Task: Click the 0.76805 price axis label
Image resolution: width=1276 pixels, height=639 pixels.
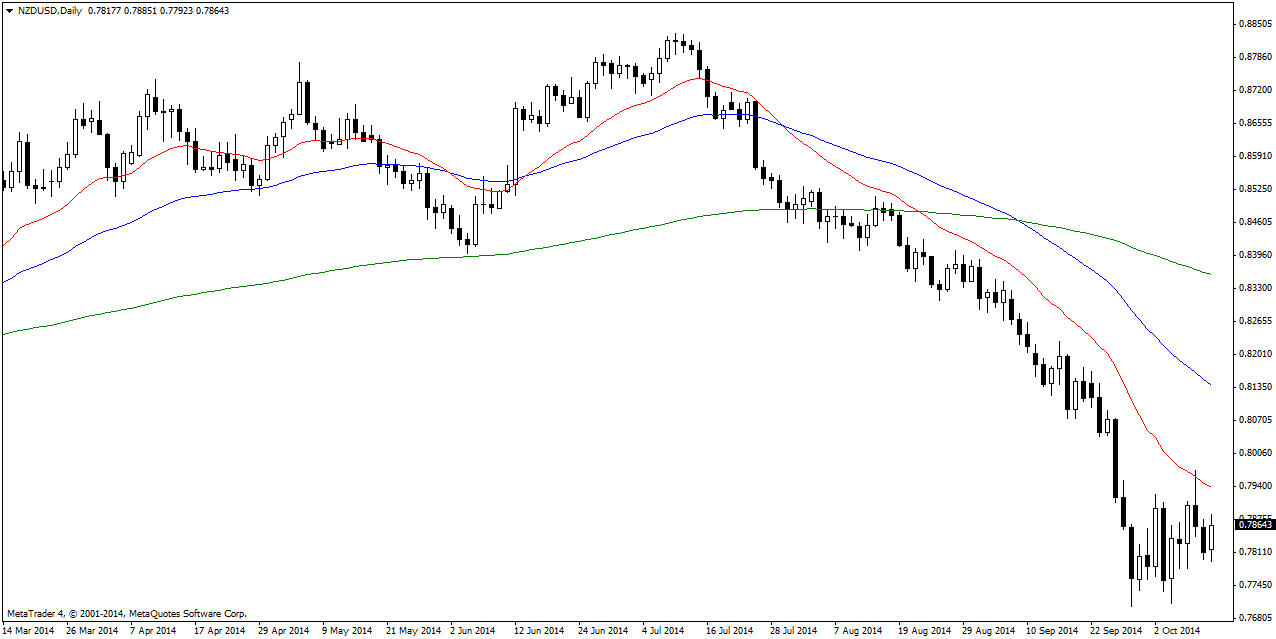Action: [x=1254, y=617]
